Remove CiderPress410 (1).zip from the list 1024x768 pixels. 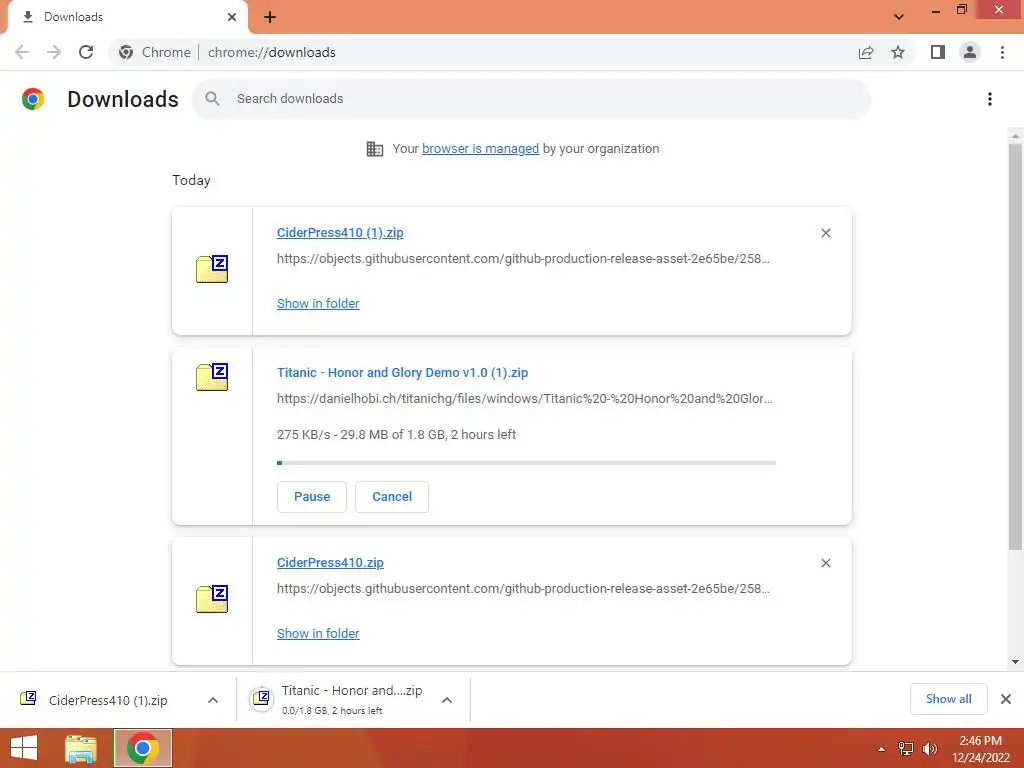coord(826,233)
